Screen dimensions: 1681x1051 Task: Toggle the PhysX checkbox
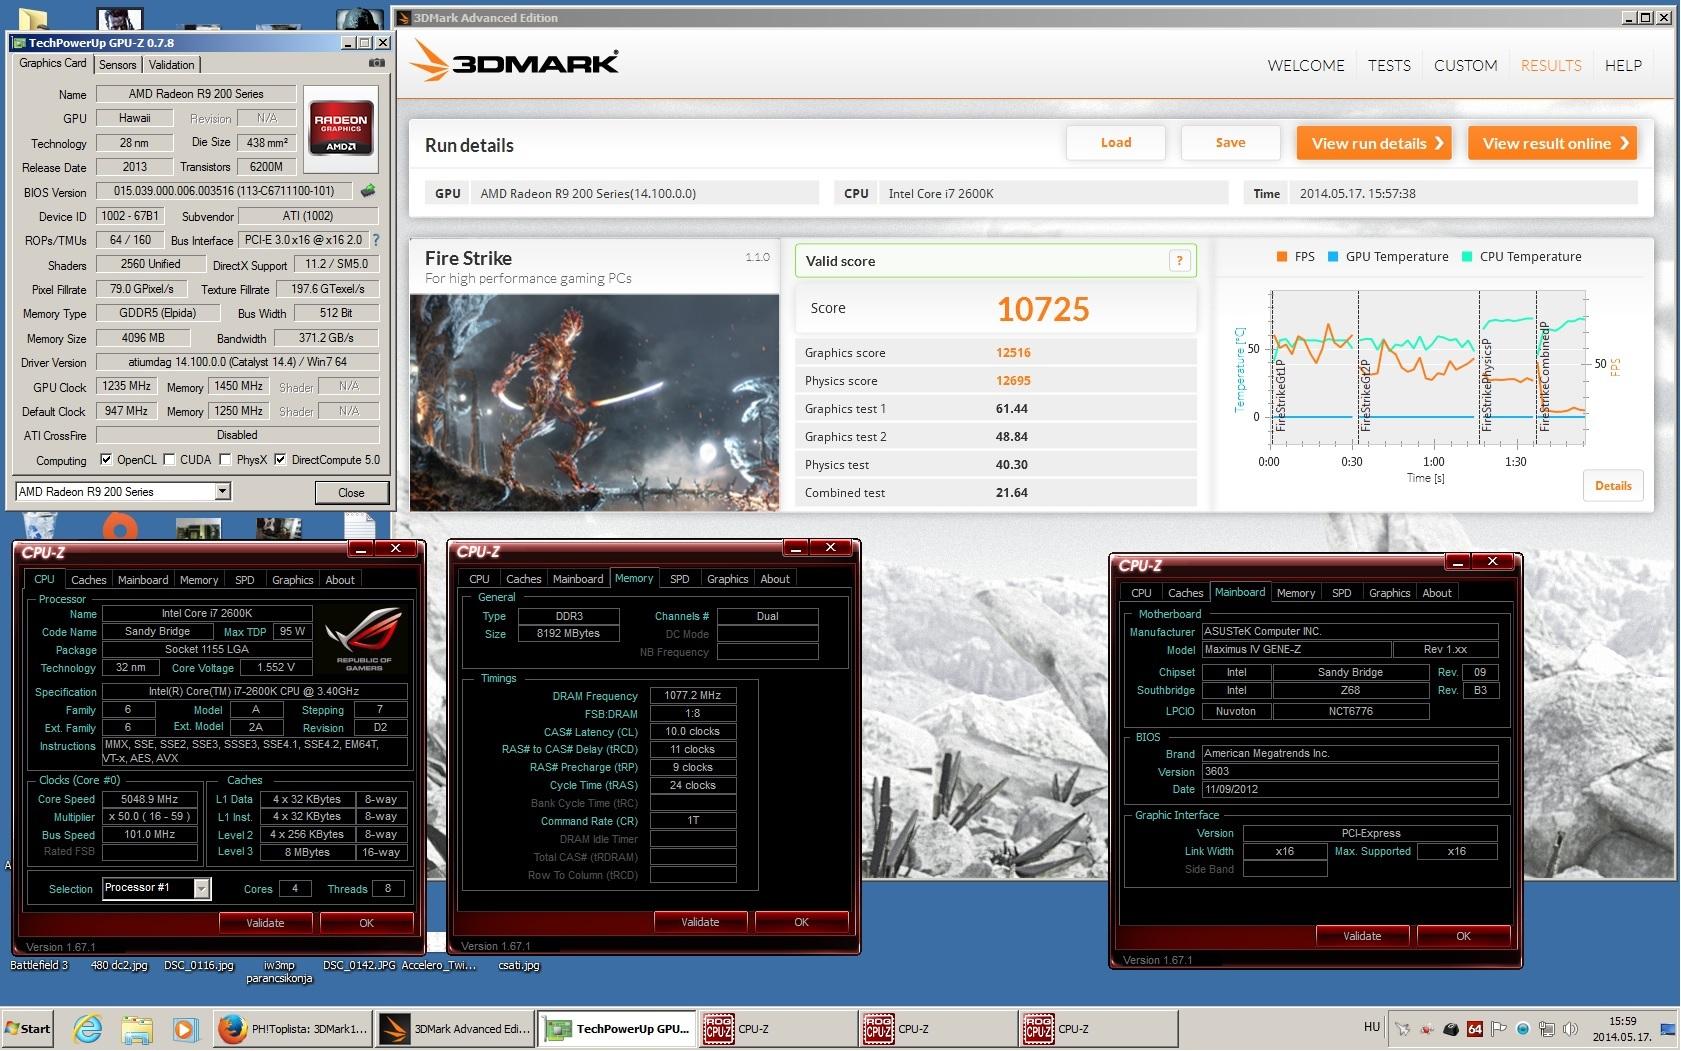tap(225, 460)
